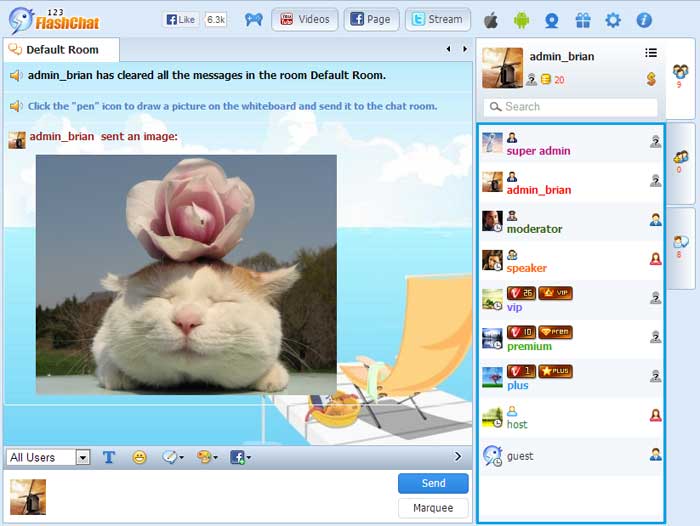Select host in user list

(571, 417)
